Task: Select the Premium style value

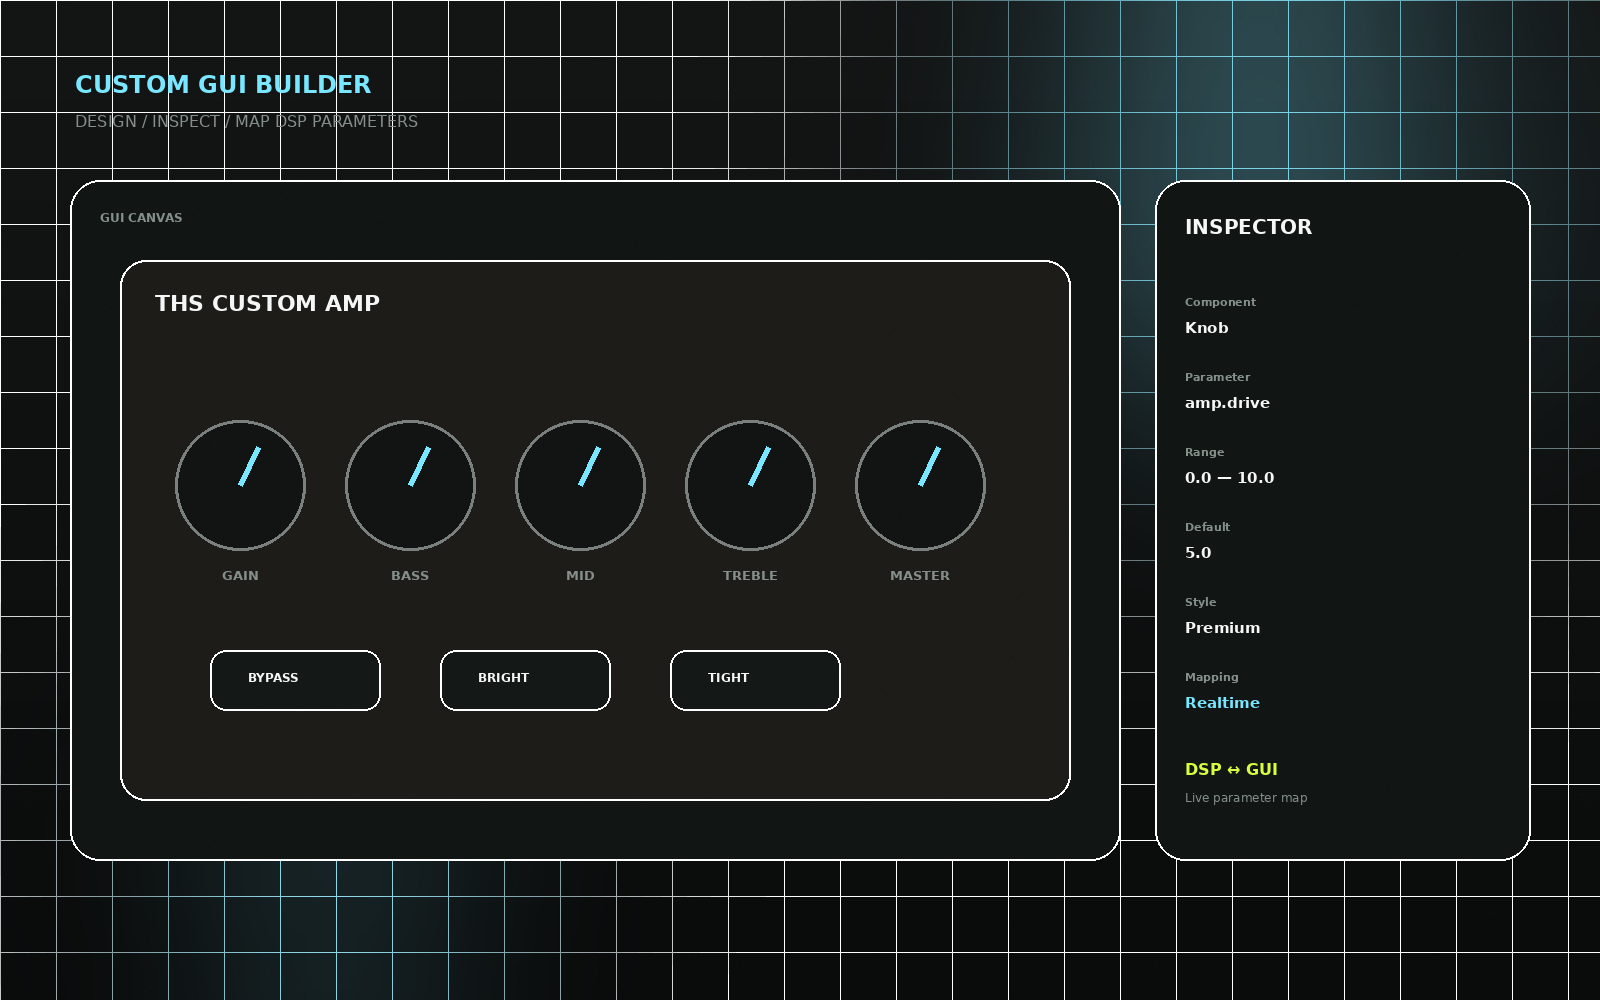Action: pyautogui.click(x=1222, y=628)
